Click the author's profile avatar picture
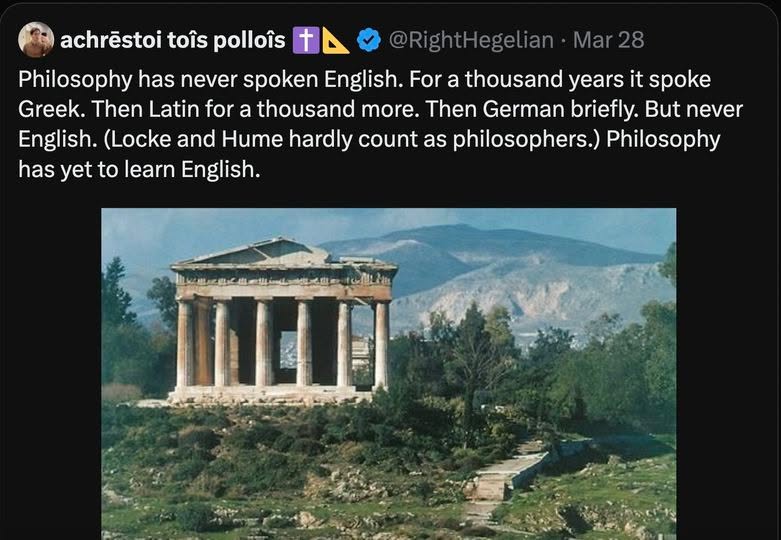Viewport: 781px width, 540px height. click(x=36, y=40)
